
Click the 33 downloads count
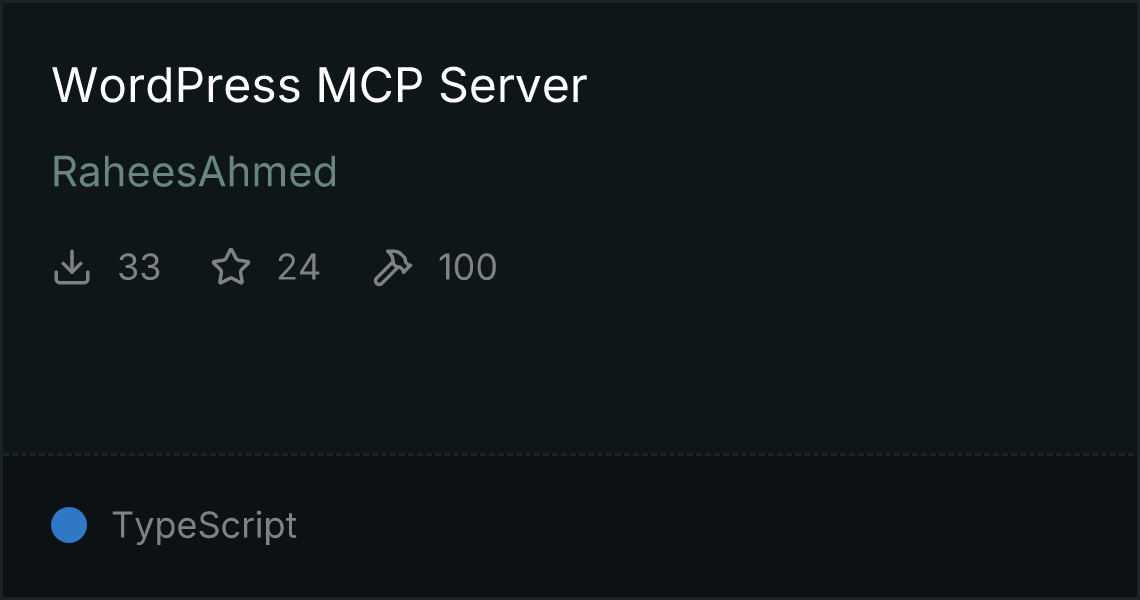[x=139, y=267]
